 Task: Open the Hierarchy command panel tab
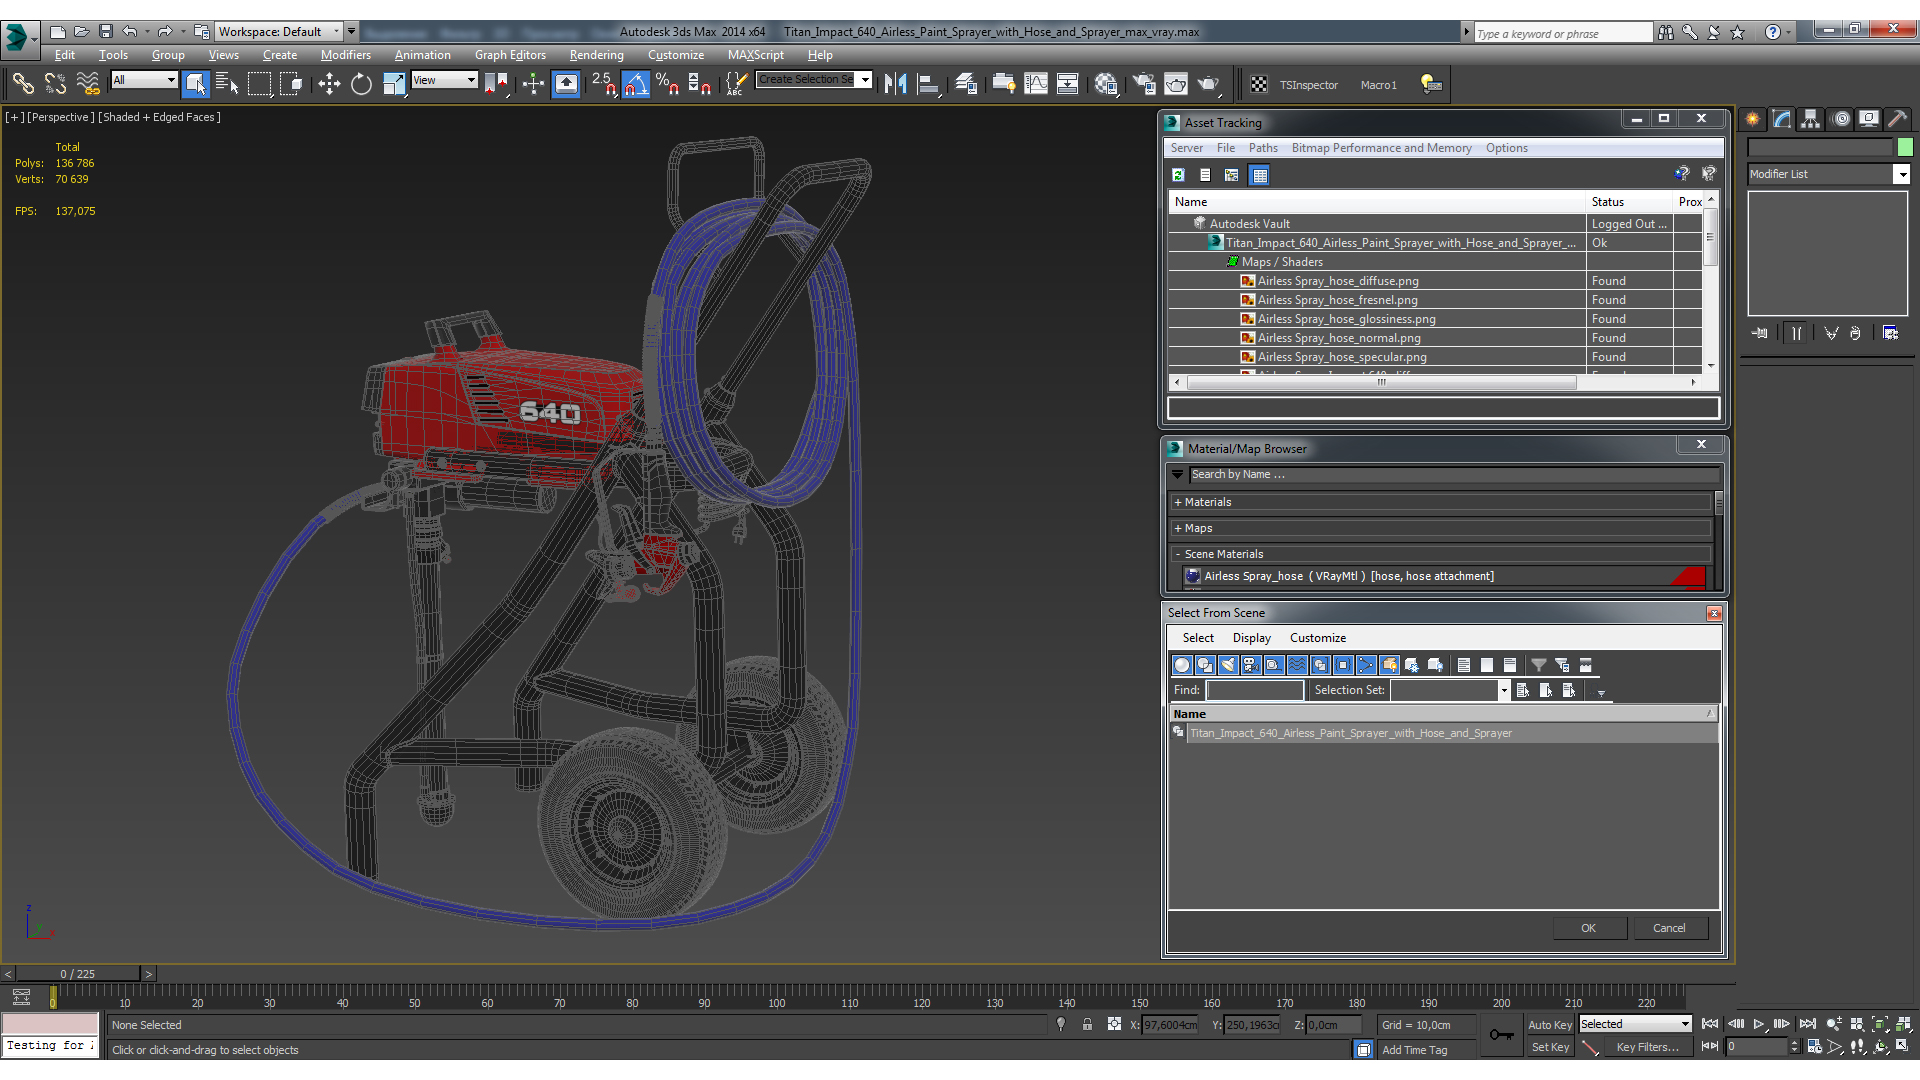[1810, 119]
